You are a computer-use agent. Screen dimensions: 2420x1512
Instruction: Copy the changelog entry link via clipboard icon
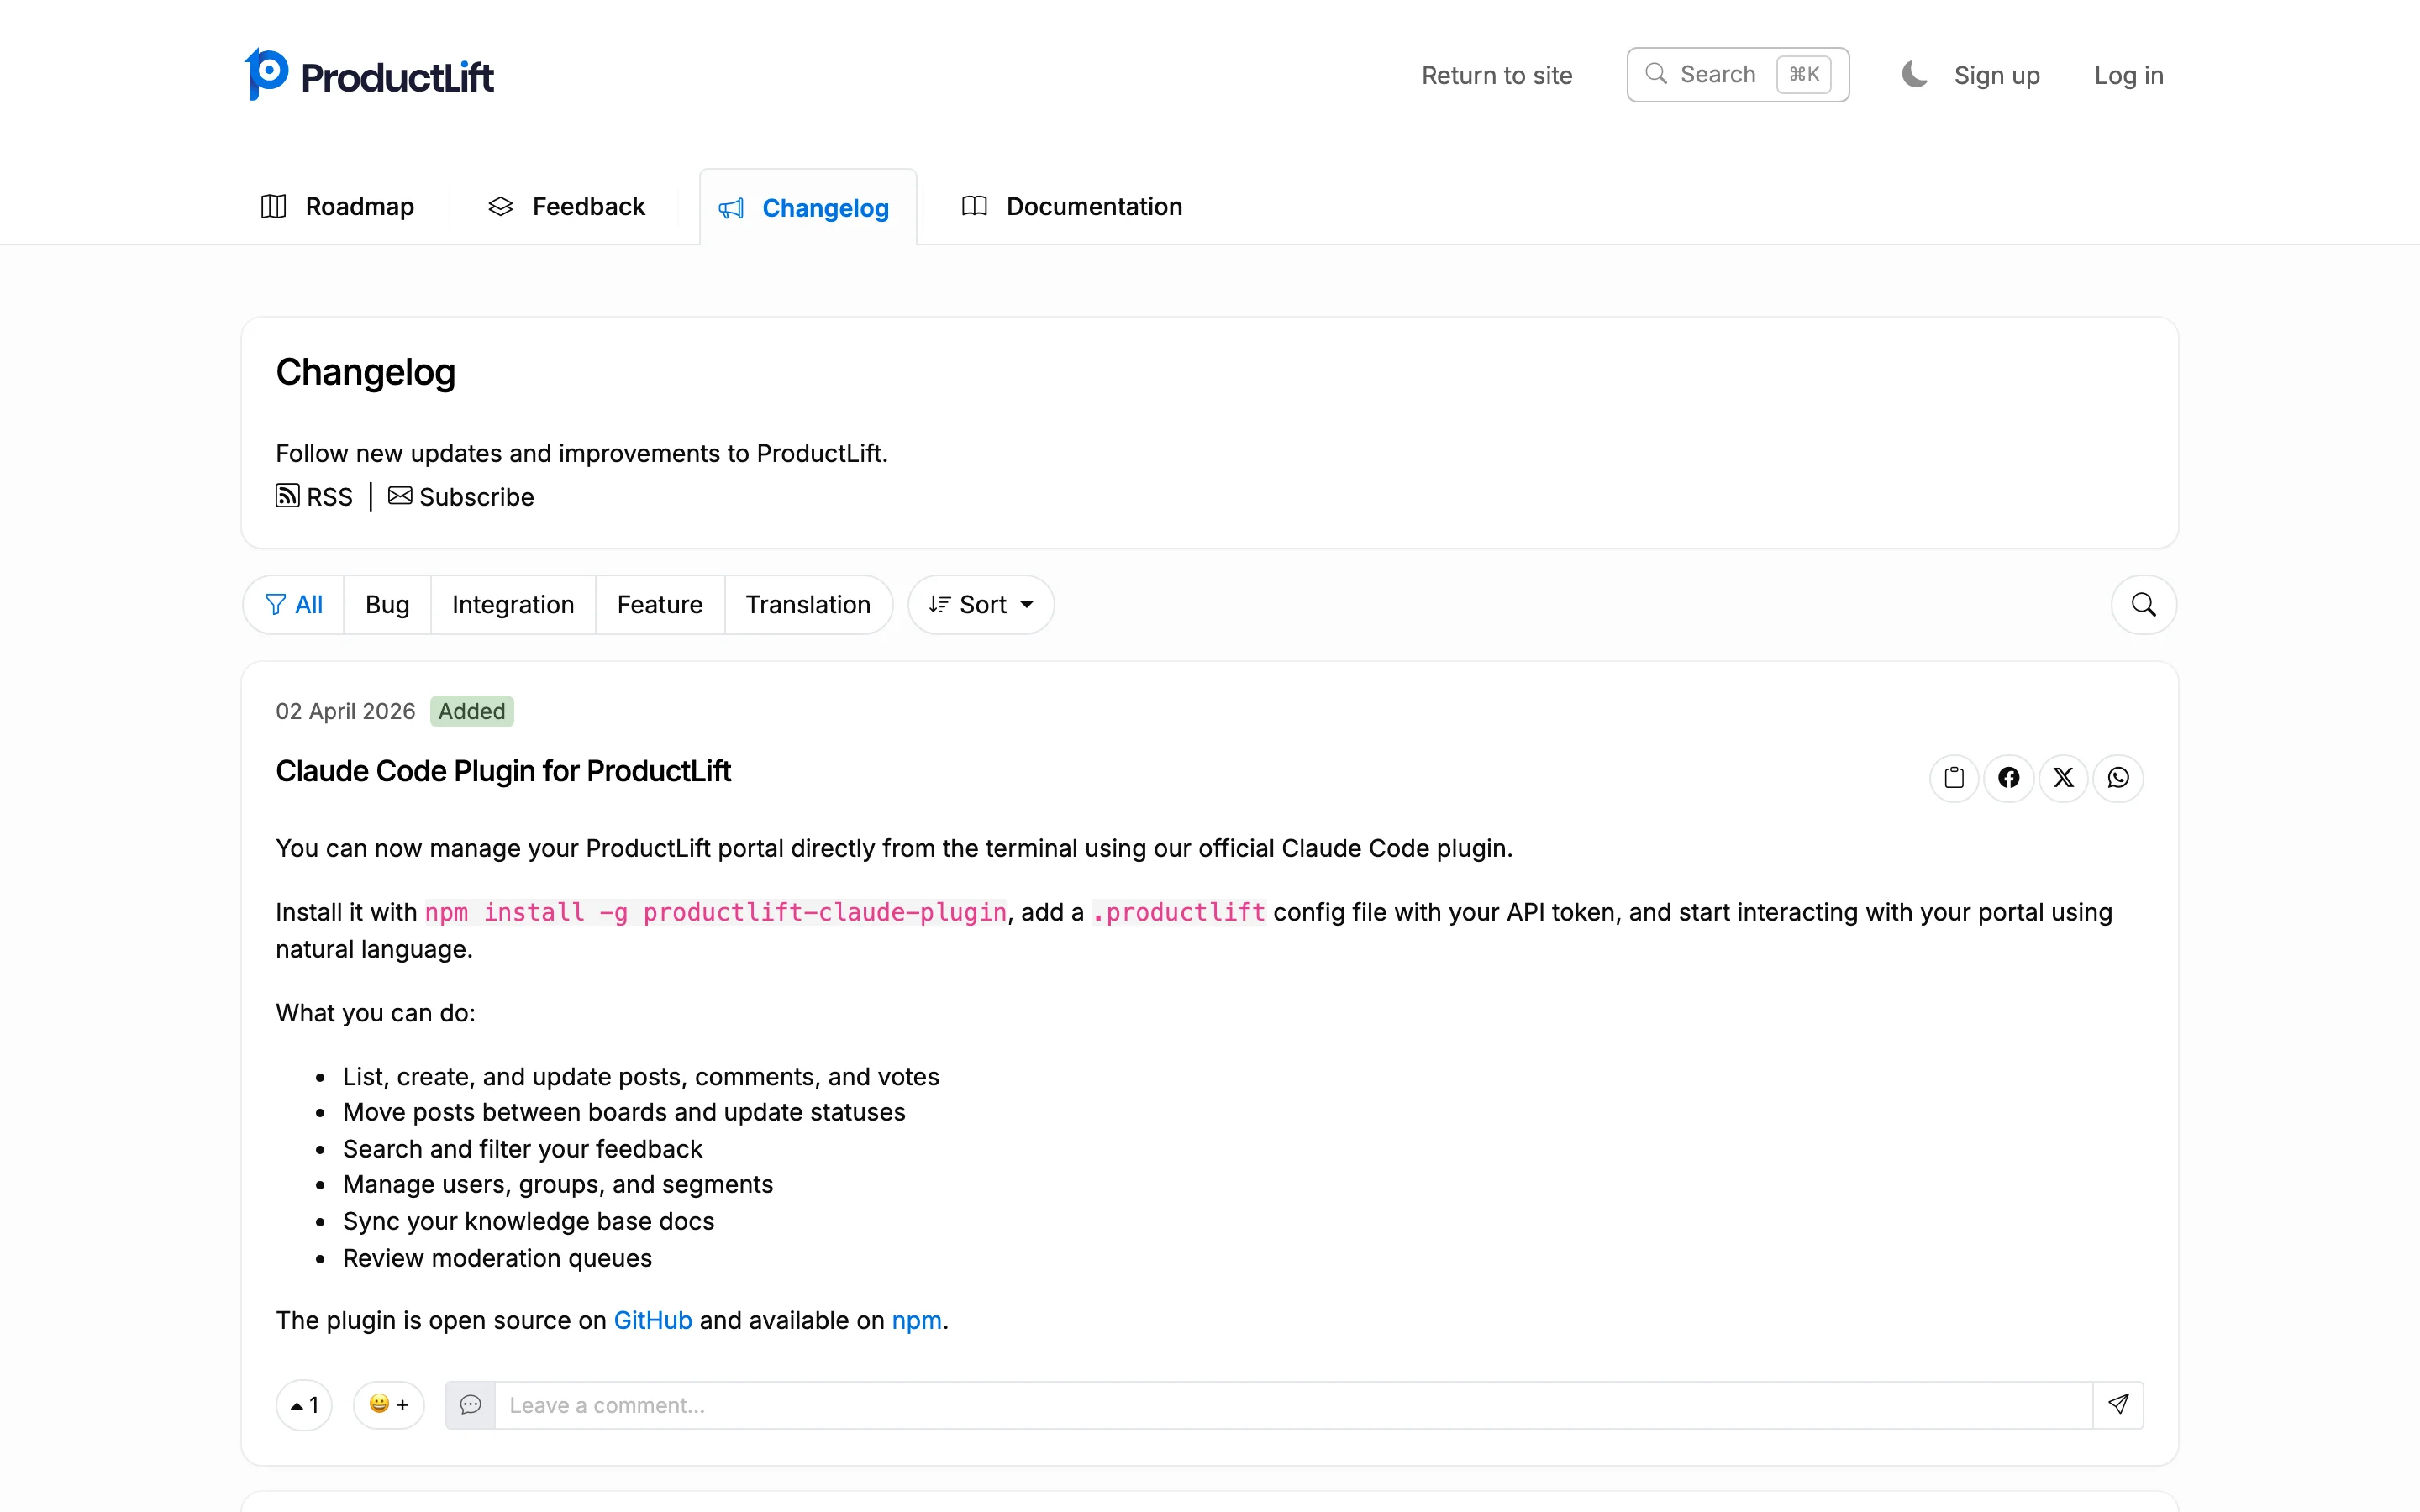[1954, 777]
